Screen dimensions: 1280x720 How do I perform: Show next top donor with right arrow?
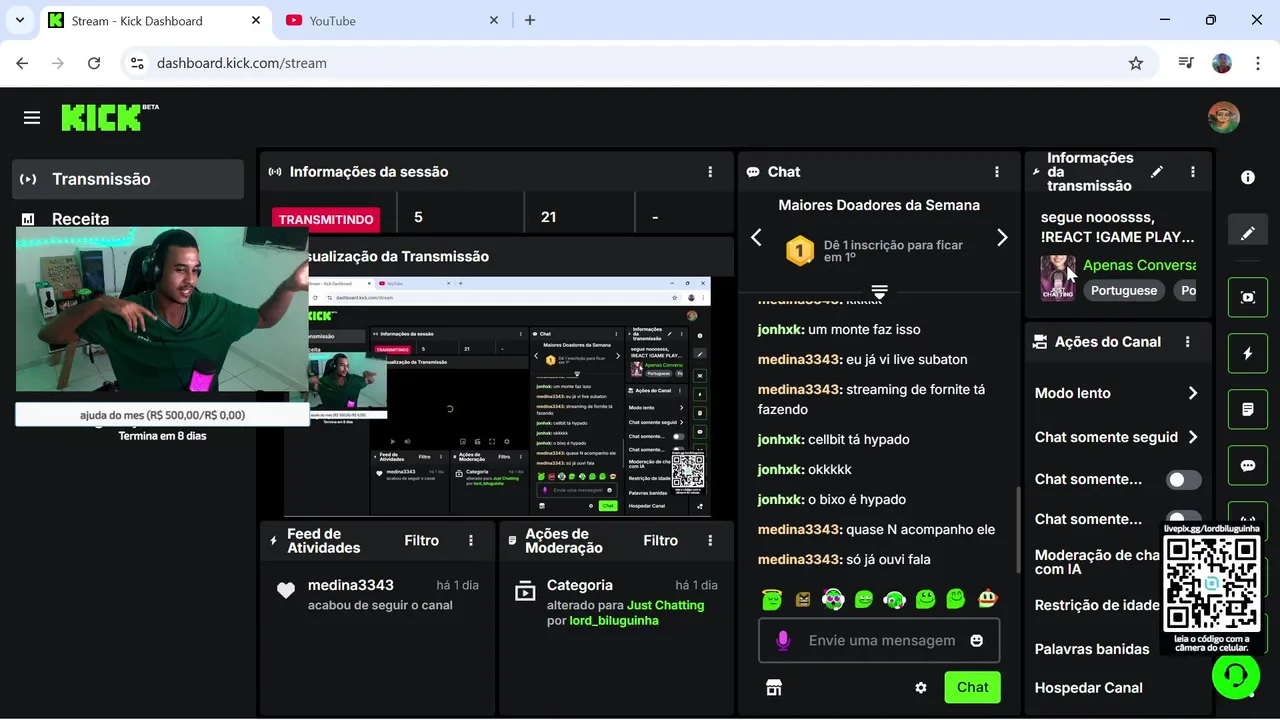pyautogui.click(x=1002, y=237)
